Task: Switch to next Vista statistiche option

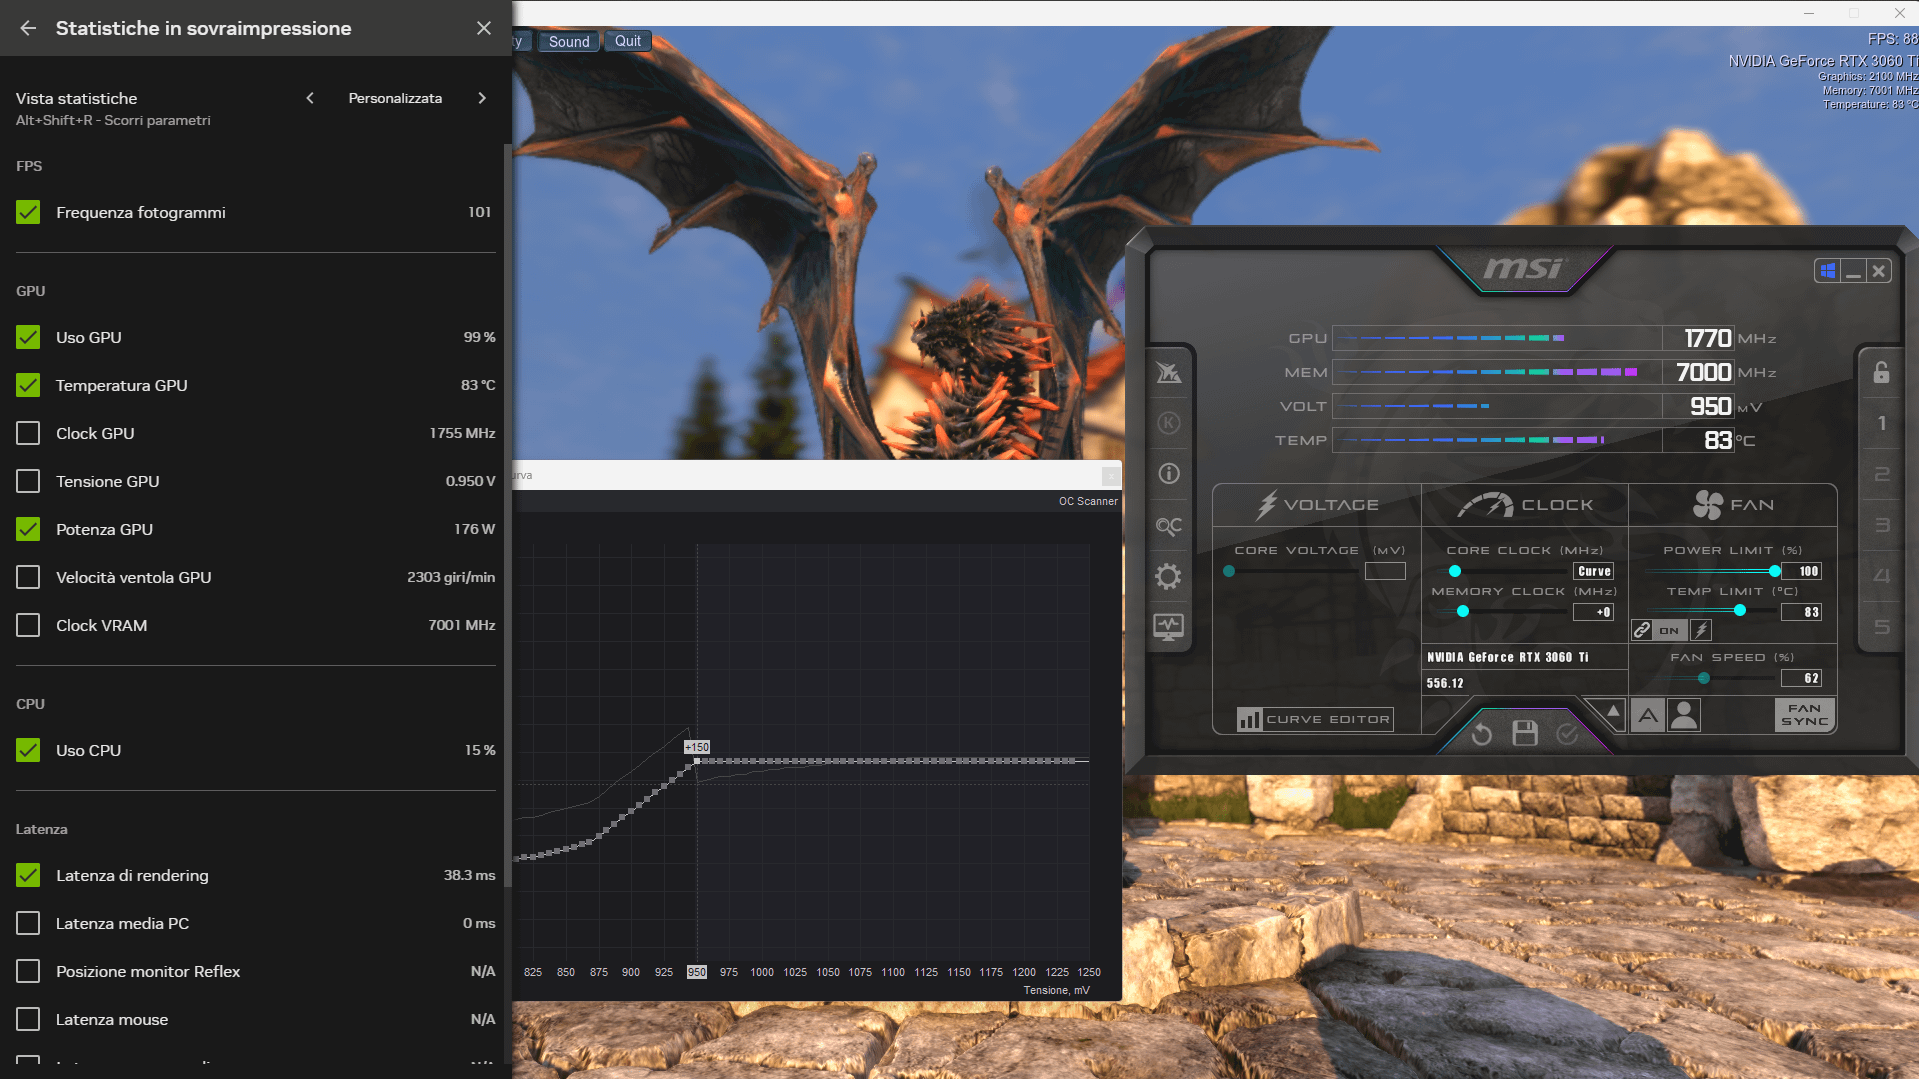Action: (x=482, y=98)
